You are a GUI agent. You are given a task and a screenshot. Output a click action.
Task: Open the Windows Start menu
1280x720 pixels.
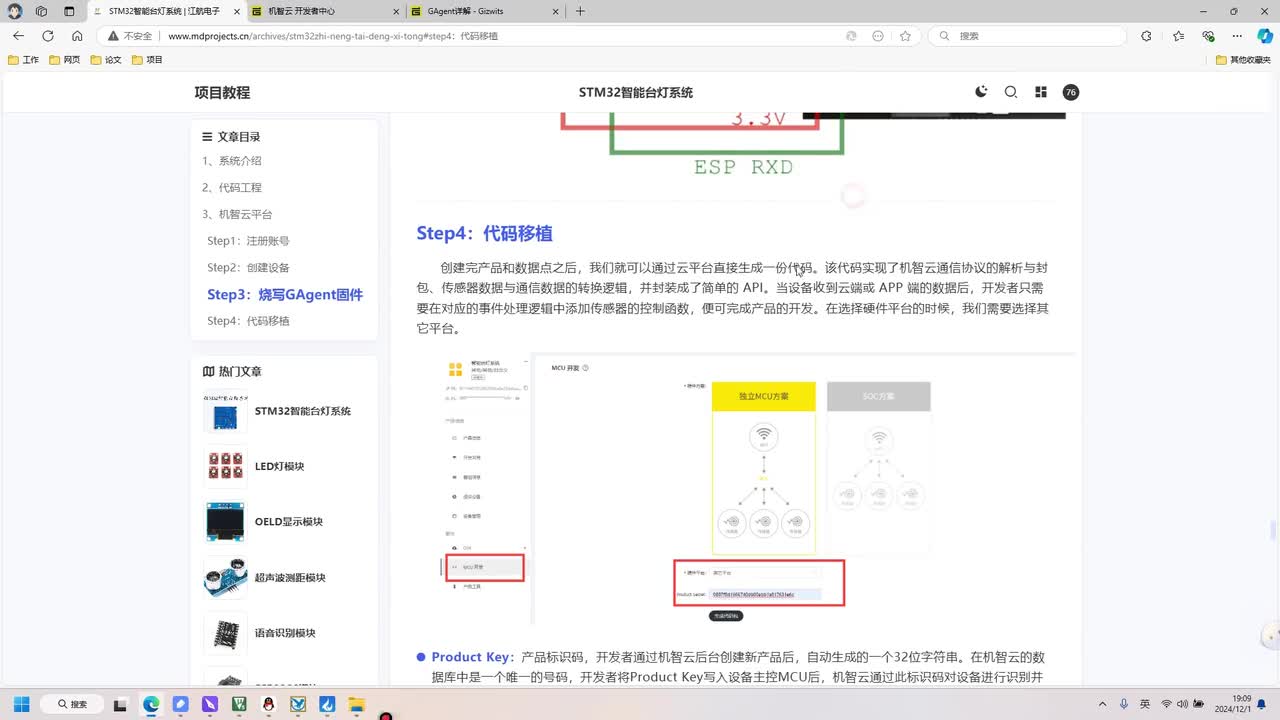(21, 704)
